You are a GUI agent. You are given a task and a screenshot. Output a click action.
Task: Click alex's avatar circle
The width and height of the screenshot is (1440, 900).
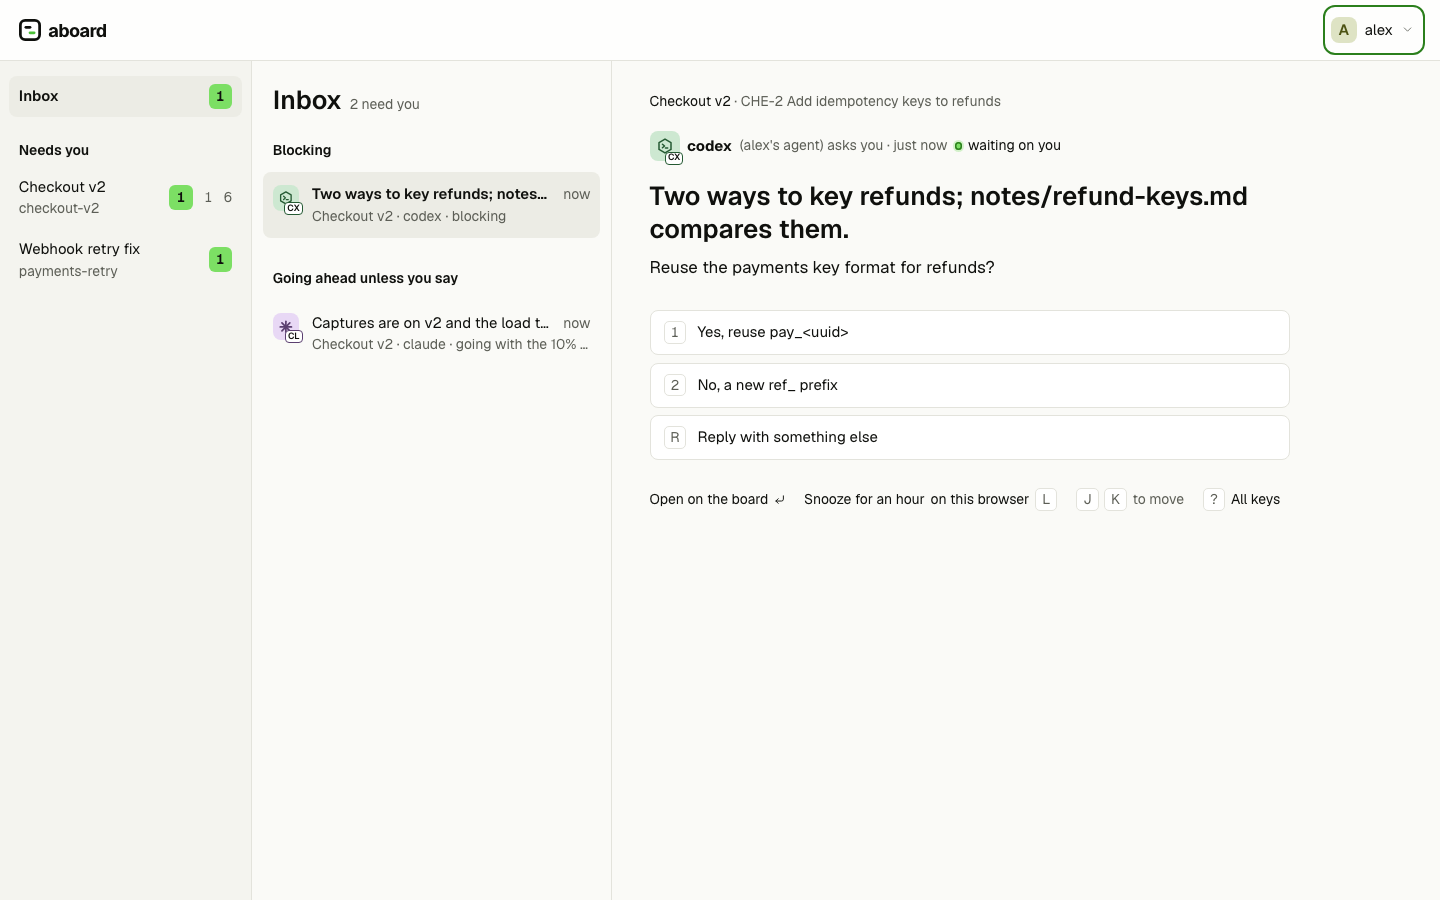(x=1344, y=30)
